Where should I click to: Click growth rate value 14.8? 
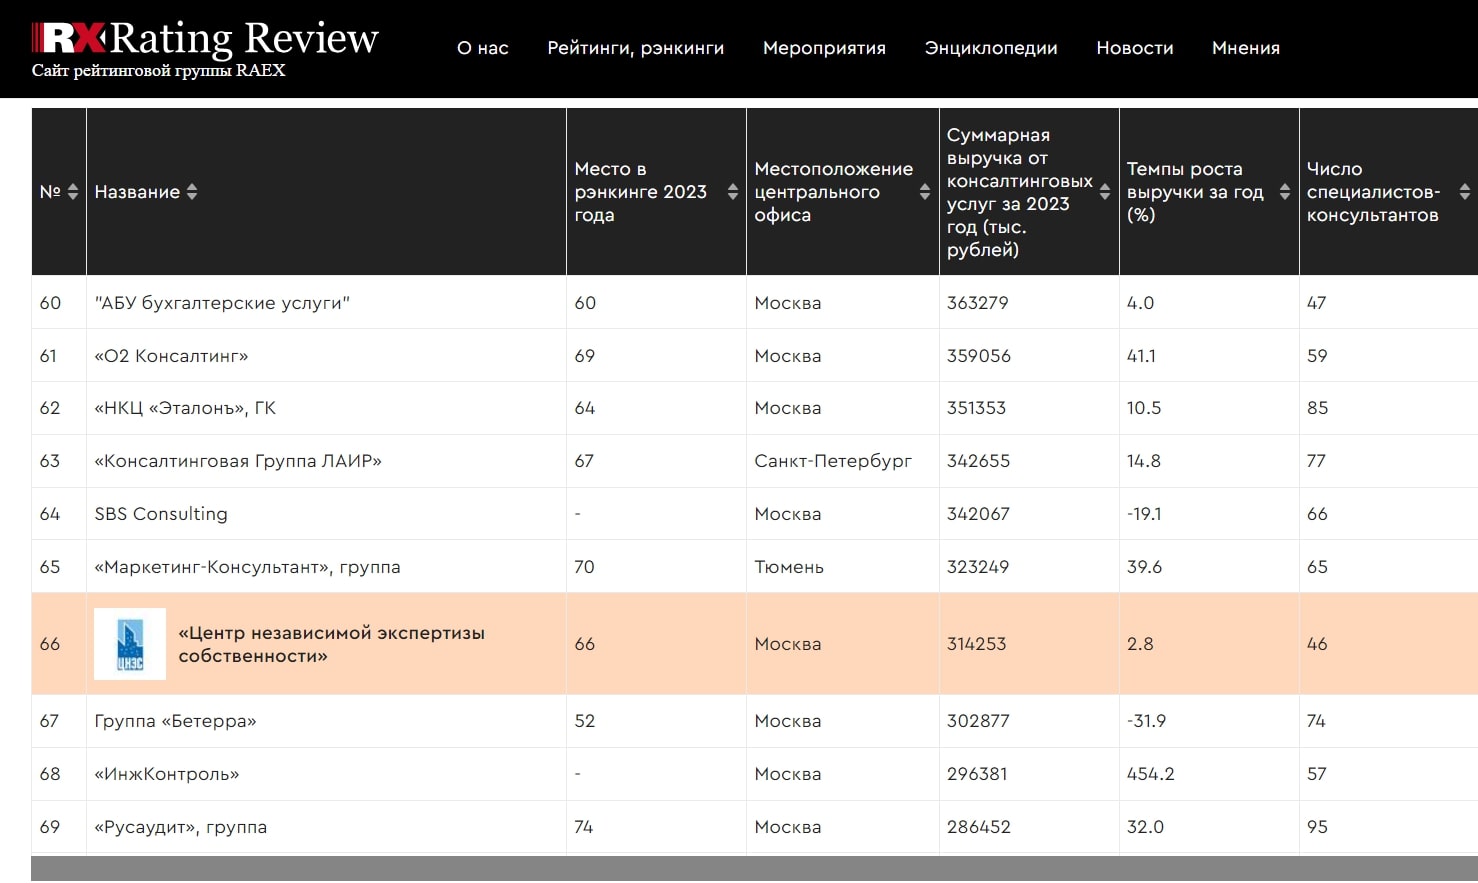(1144, 461)
